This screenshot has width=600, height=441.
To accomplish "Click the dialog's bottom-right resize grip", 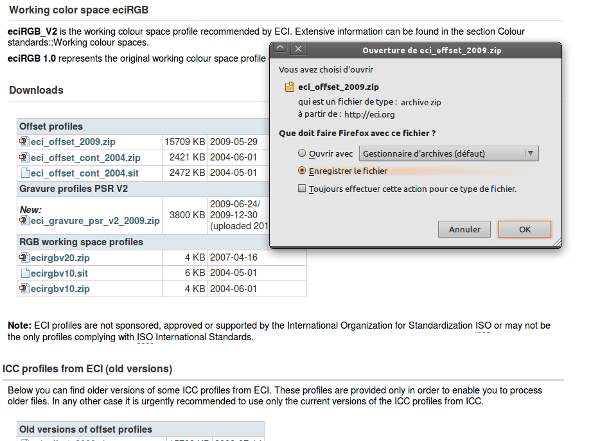I will pyautogui.click(x=557, y=243).
